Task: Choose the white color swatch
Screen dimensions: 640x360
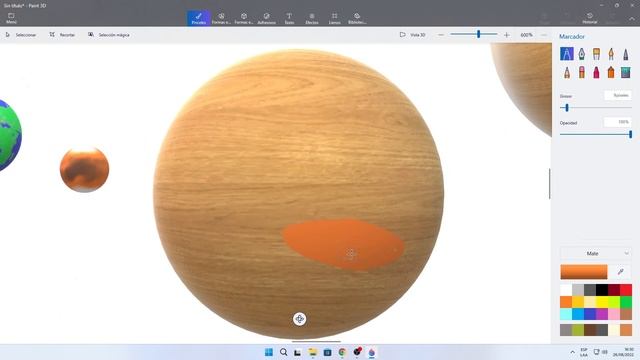Action: [x=566, y=290]
